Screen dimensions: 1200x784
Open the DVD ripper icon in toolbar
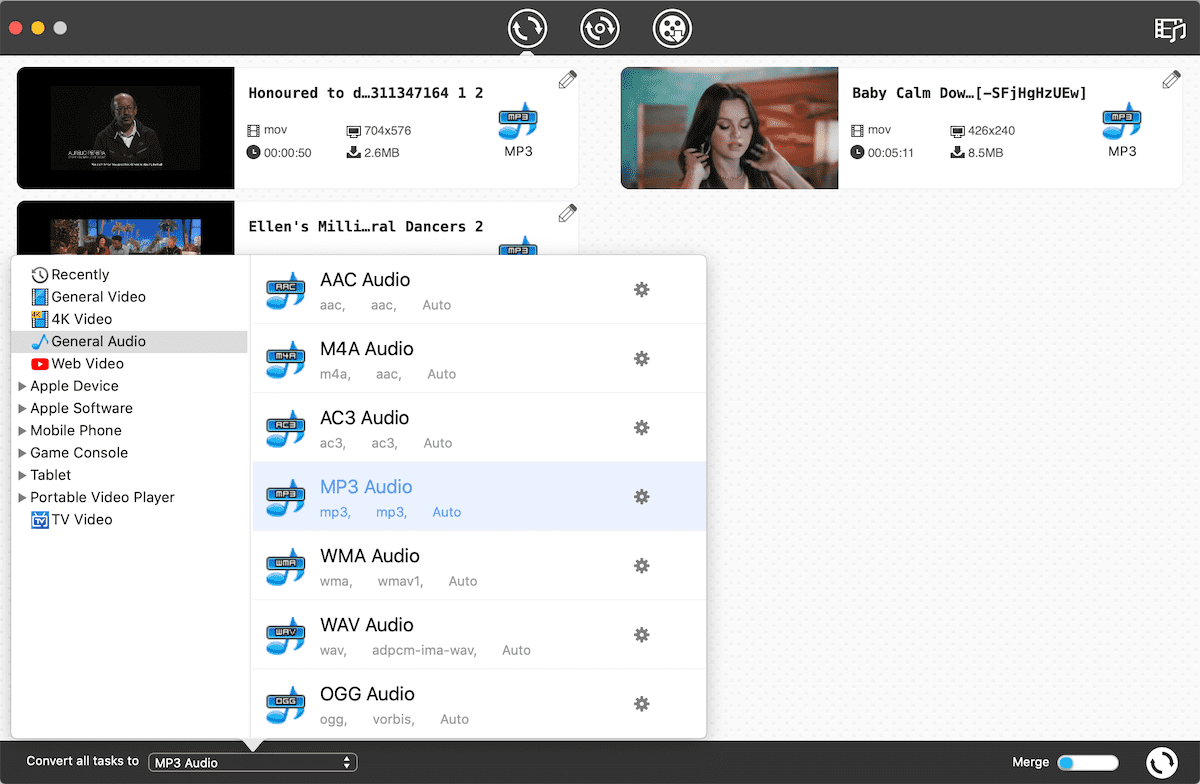[x=600, y=28]
